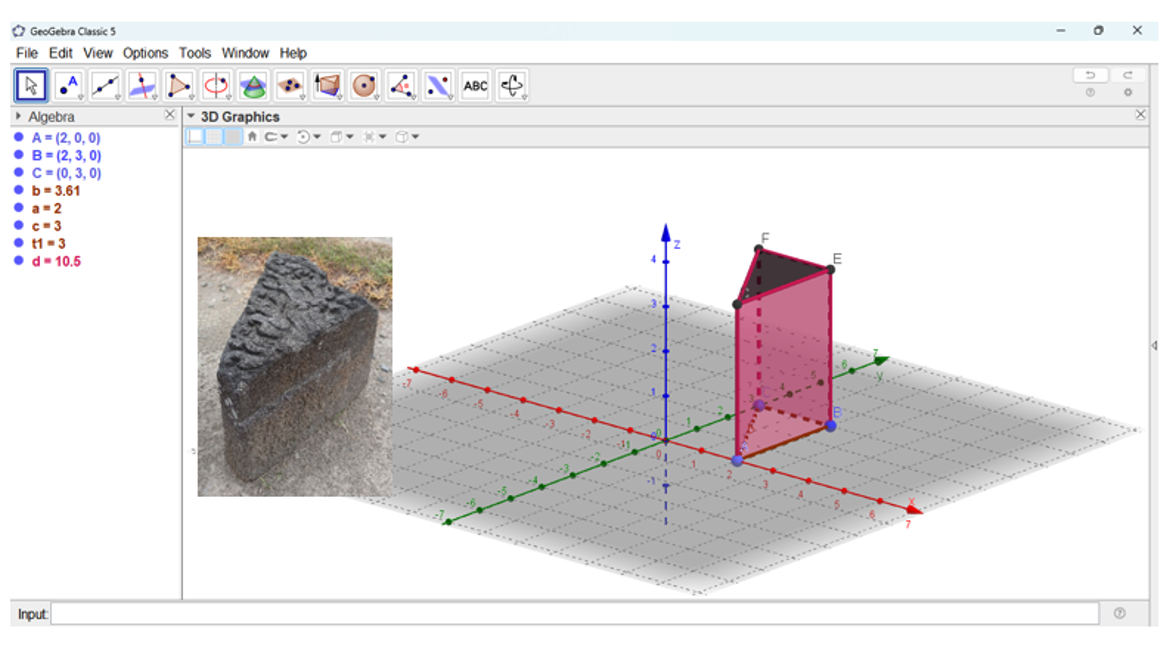Select the Move arrow tool
This screenshot has width=1172, height=646.
tap(31, 86)
